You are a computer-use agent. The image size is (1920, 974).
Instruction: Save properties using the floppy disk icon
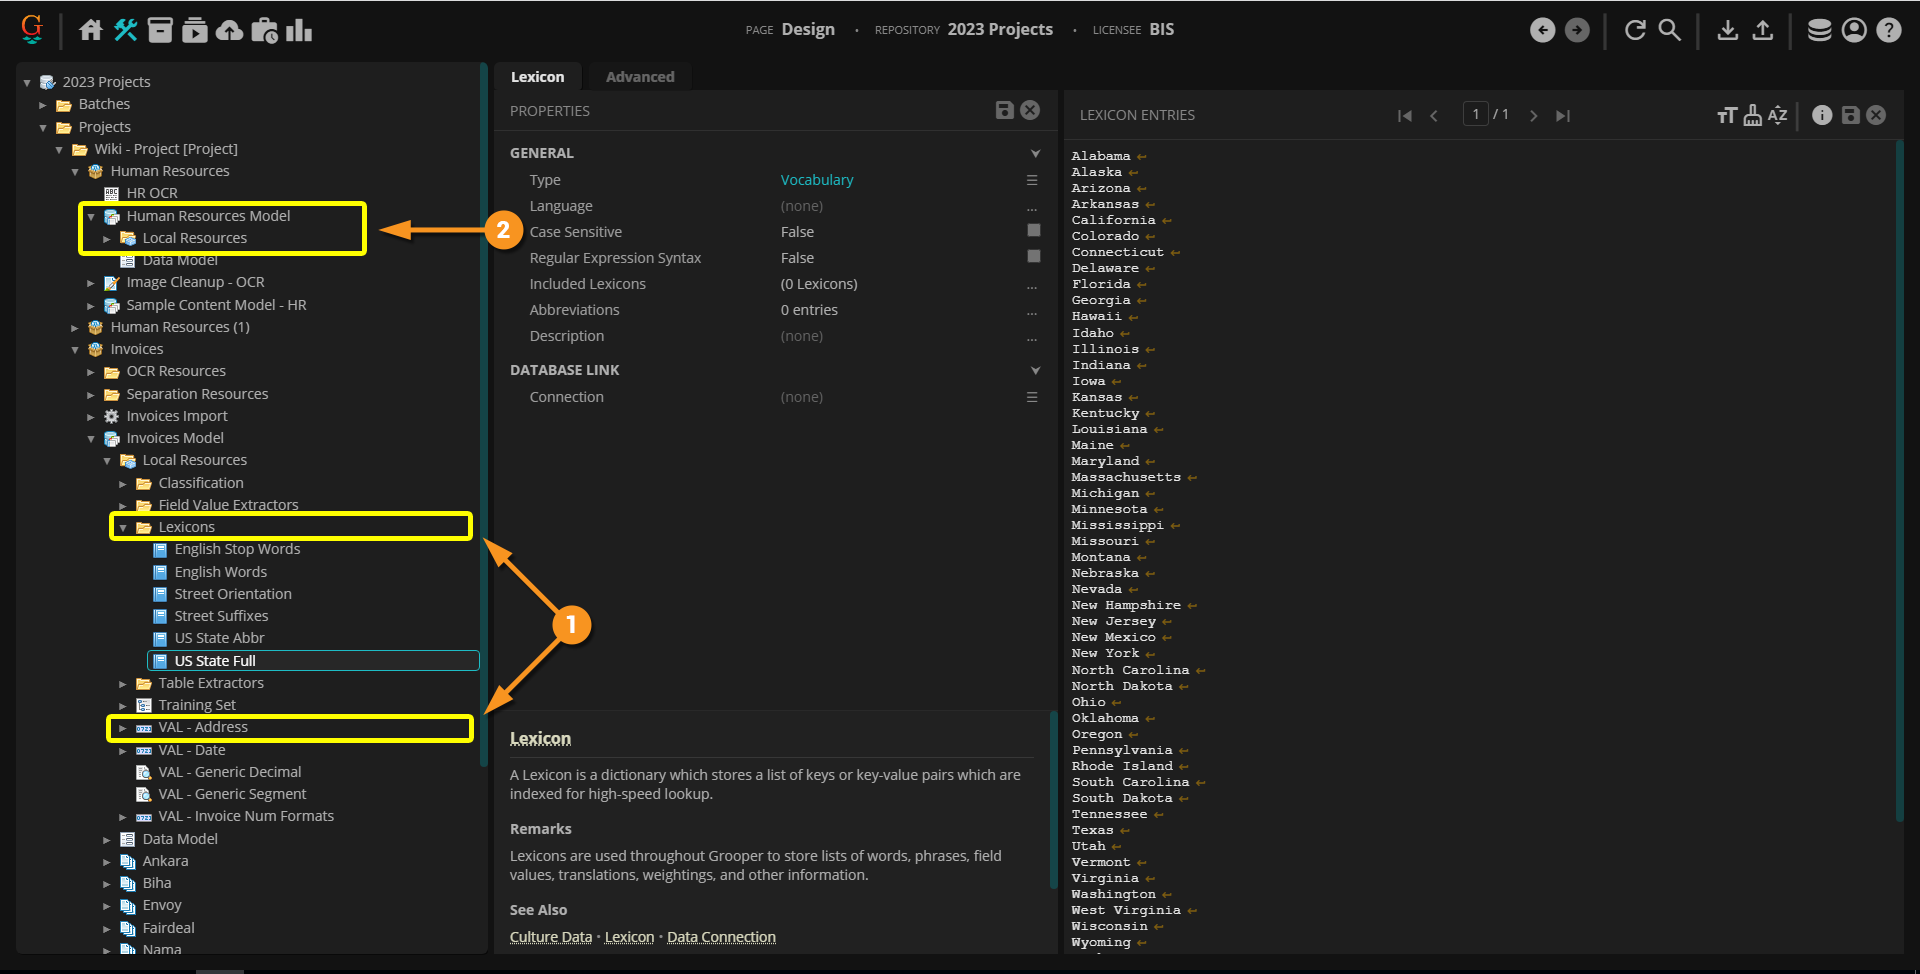pyautogui.click(x=1005, y=110)
